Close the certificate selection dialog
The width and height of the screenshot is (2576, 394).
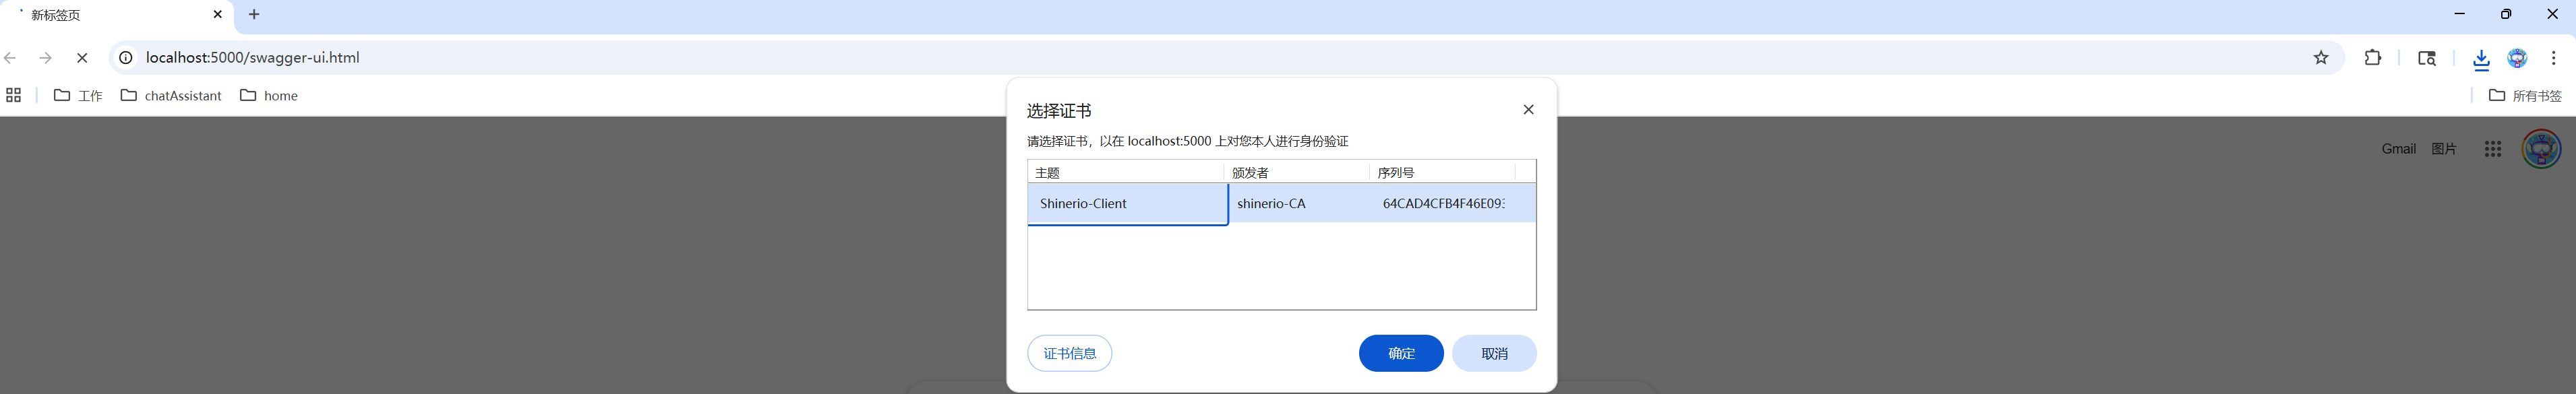coord(1528,110)
